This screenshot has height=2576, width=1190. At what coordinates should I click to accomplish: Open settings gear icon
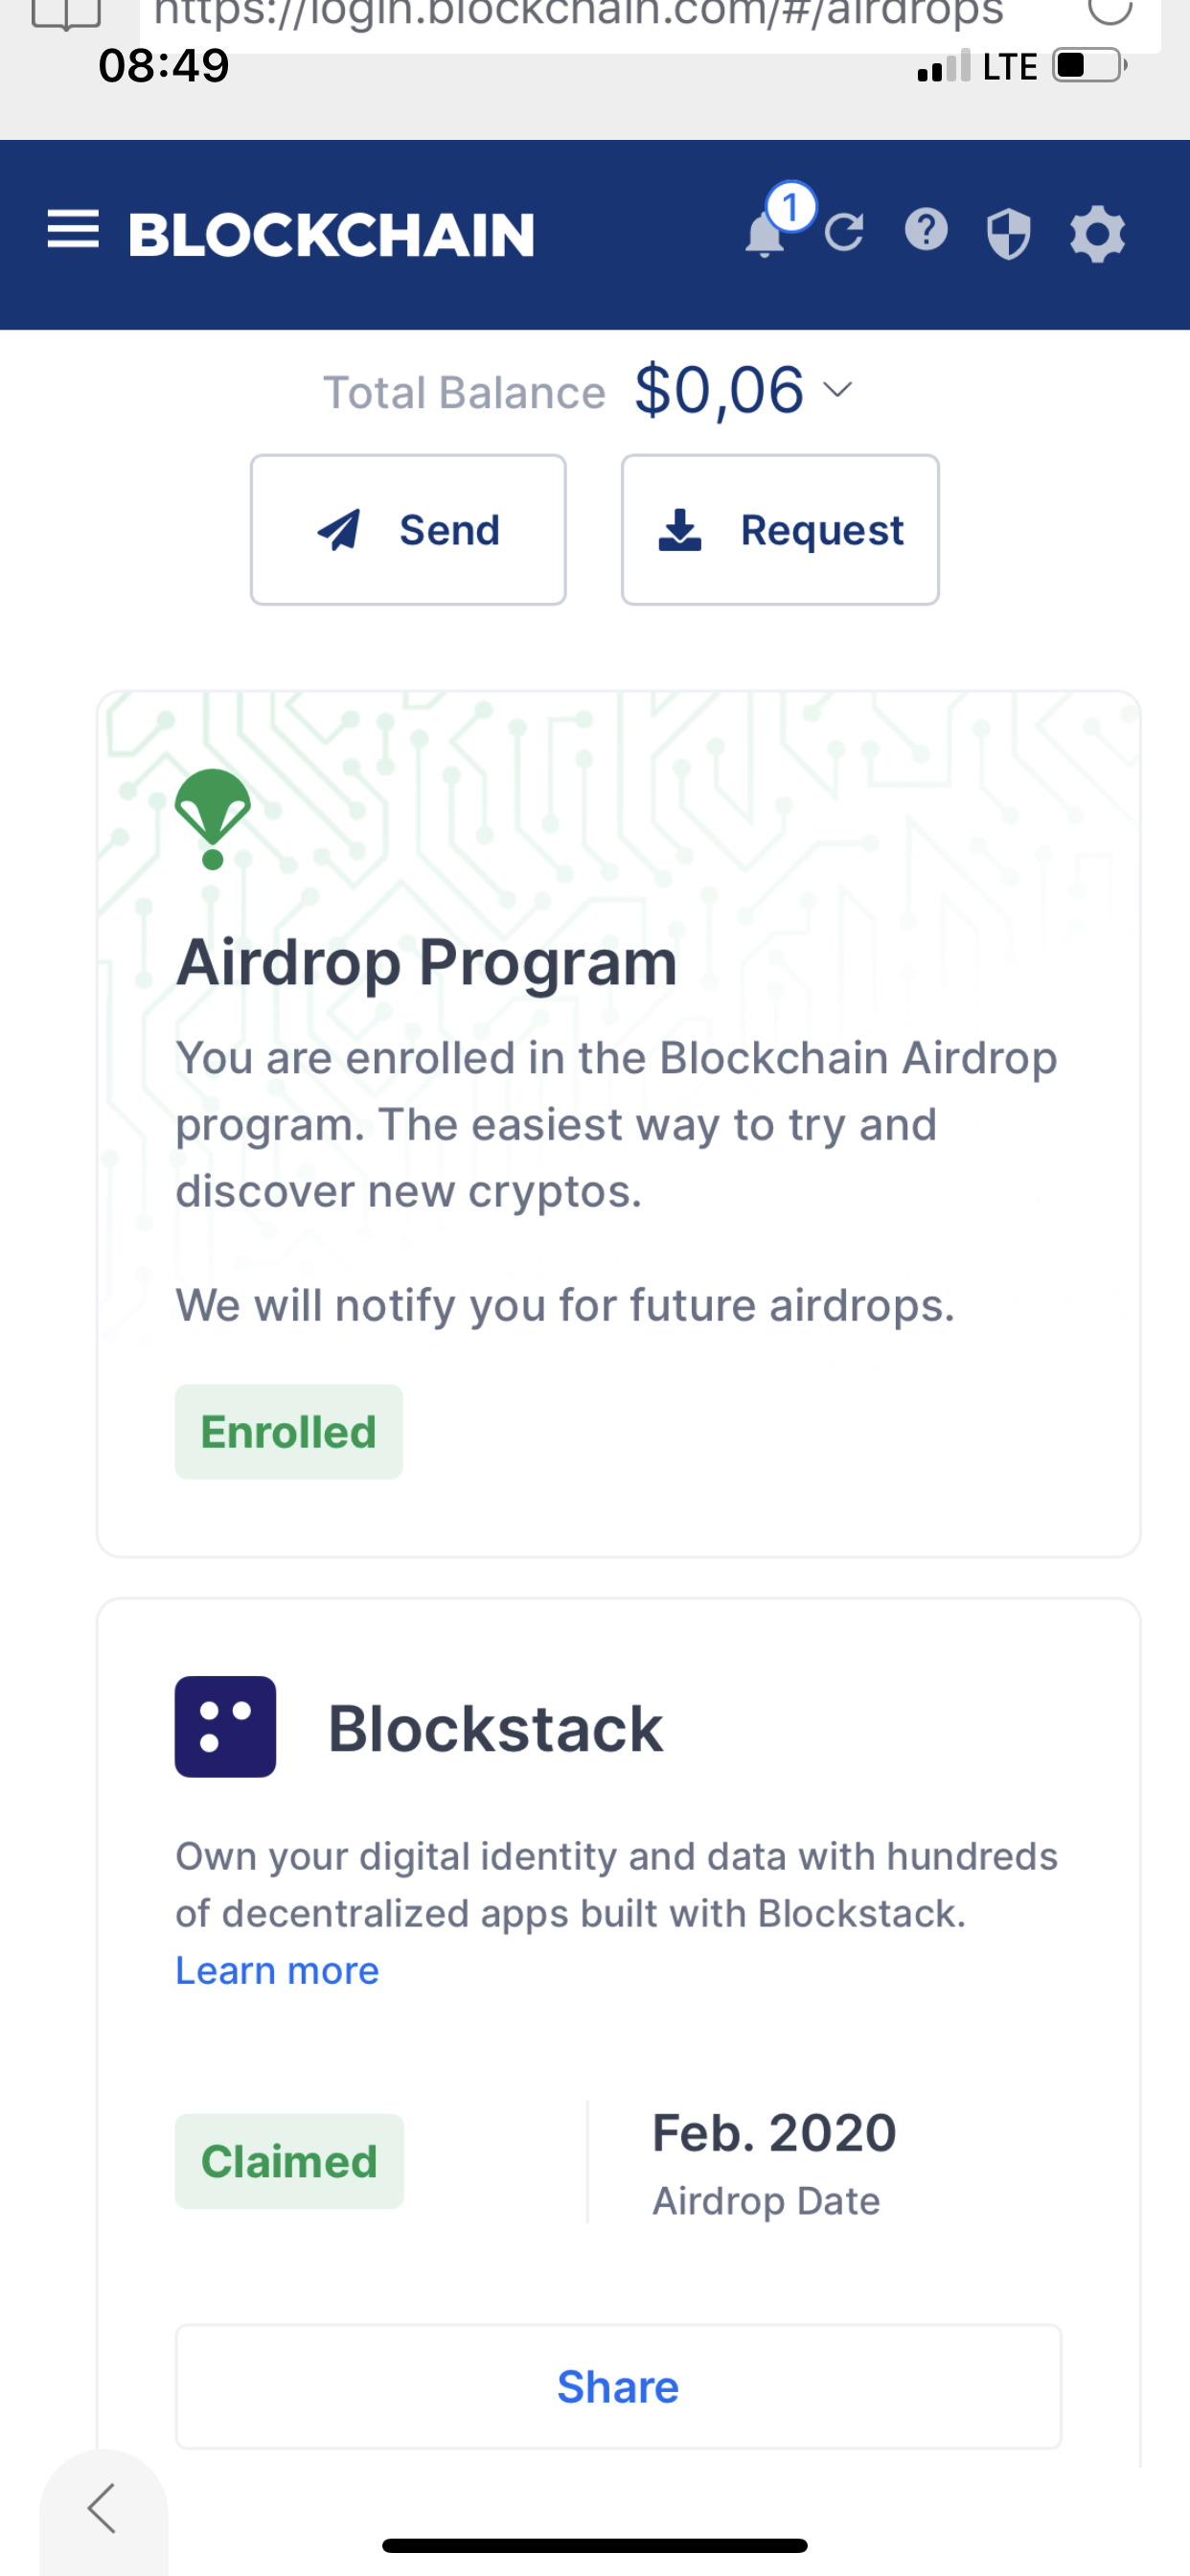tap(1097, 234)
